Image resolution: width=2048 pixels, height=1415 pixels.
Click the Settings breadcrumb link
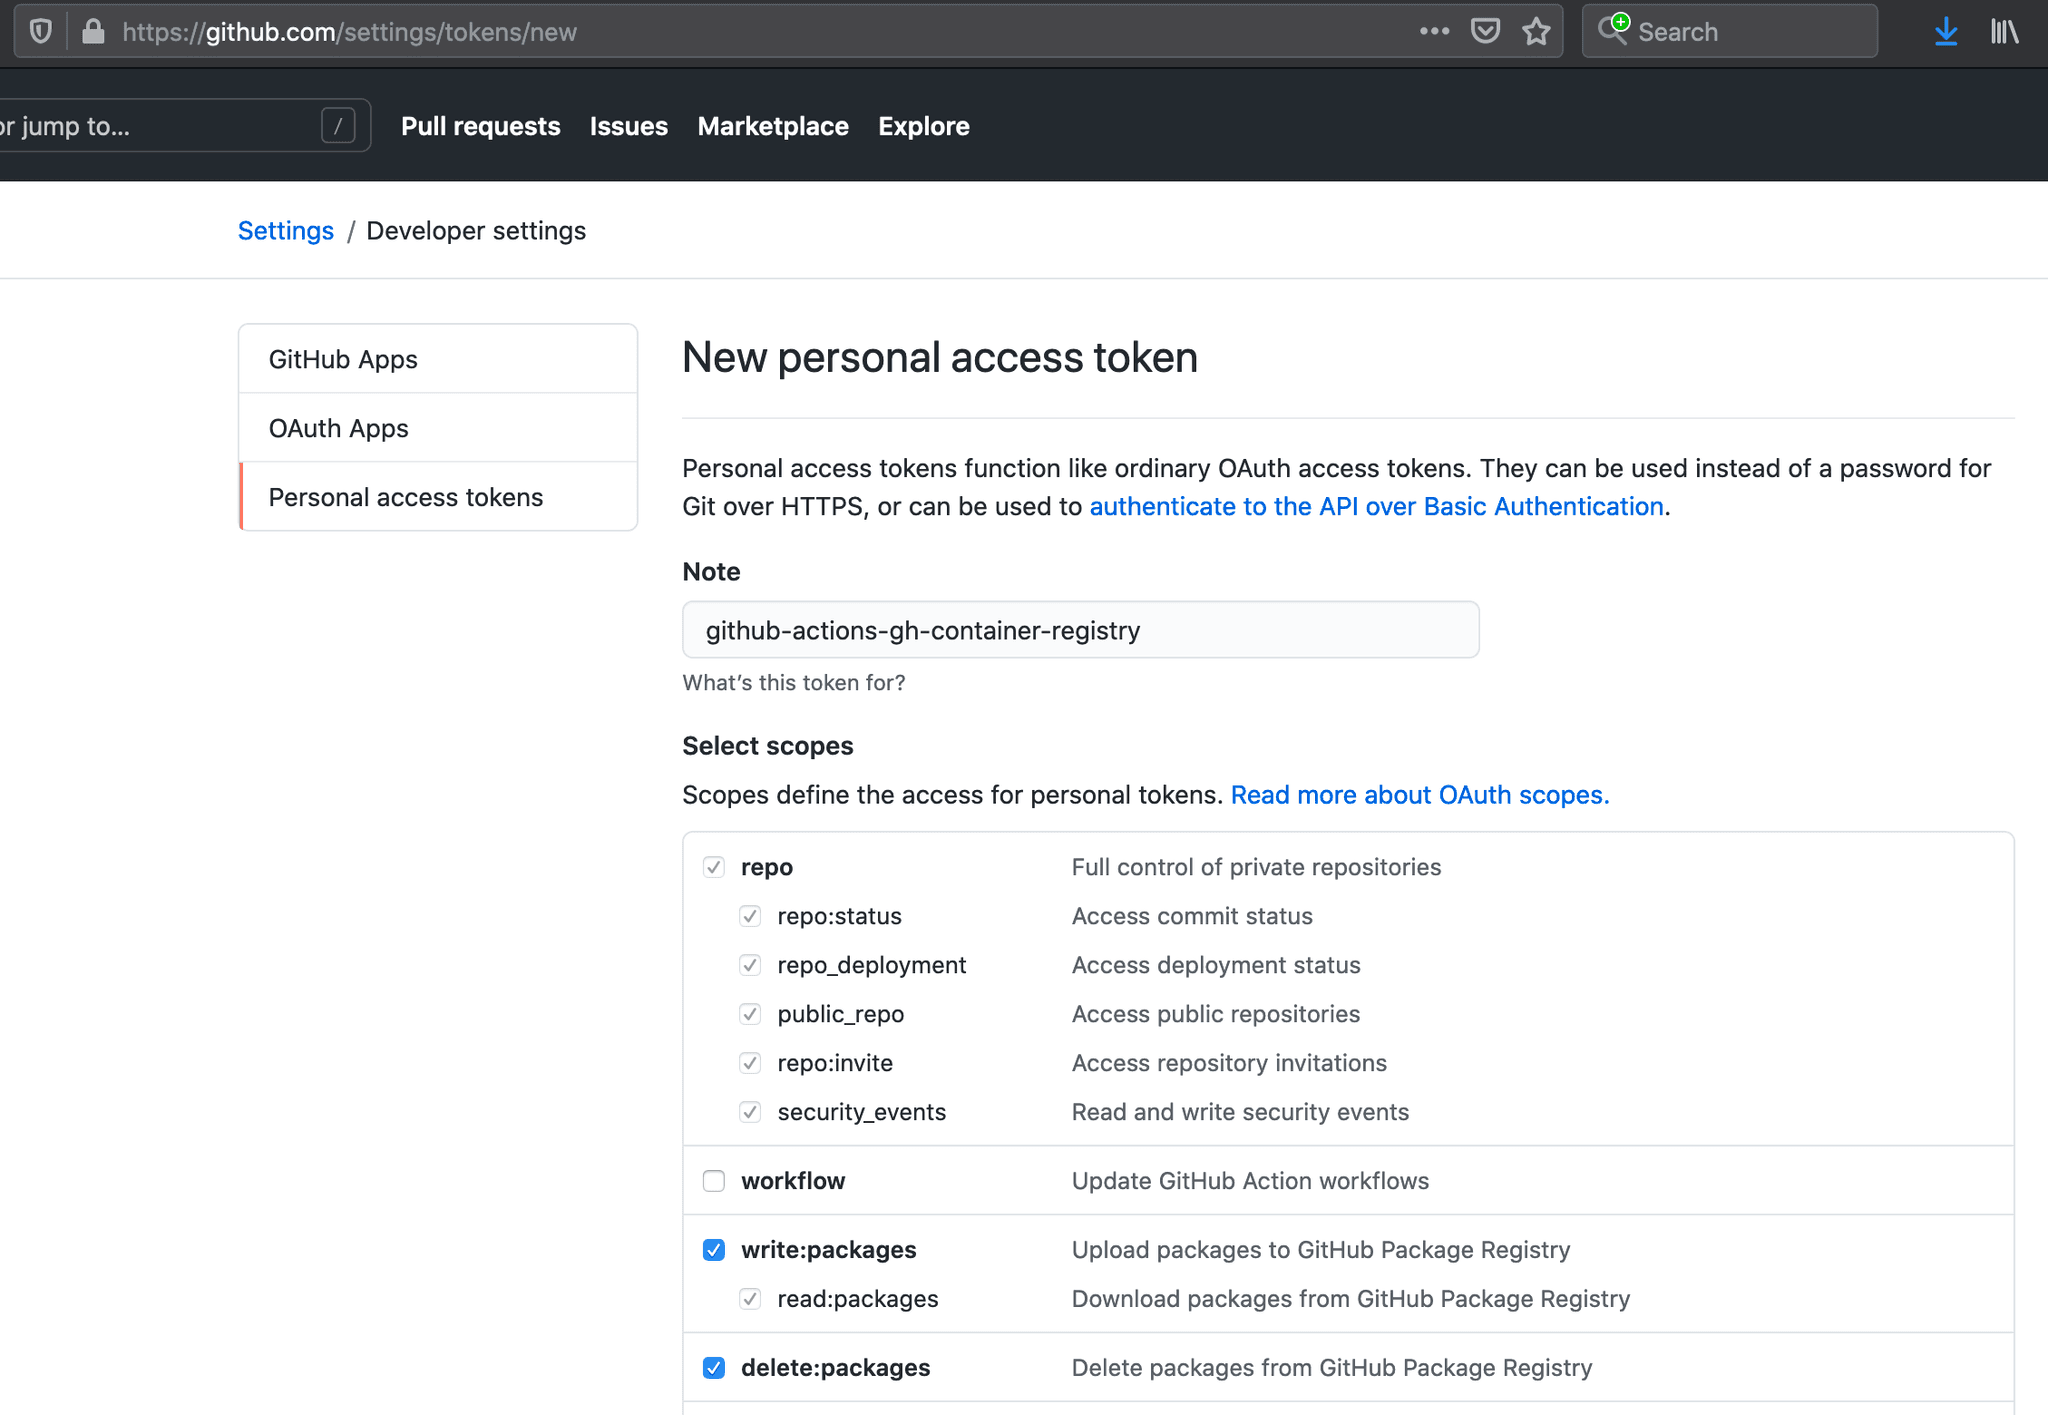[x=285, y=231]
